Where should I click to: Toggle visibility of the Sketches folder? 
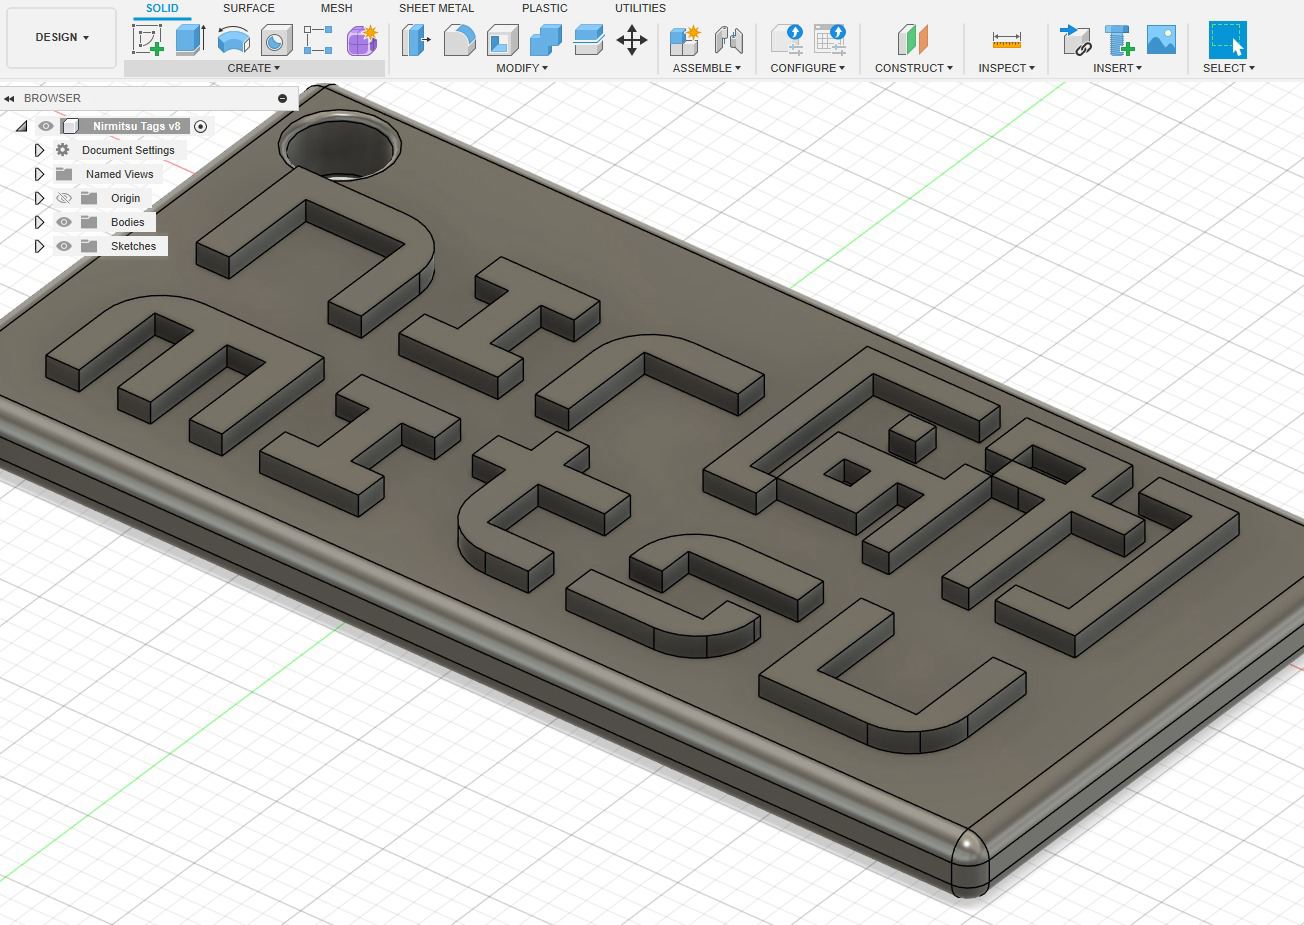[64, 246]
